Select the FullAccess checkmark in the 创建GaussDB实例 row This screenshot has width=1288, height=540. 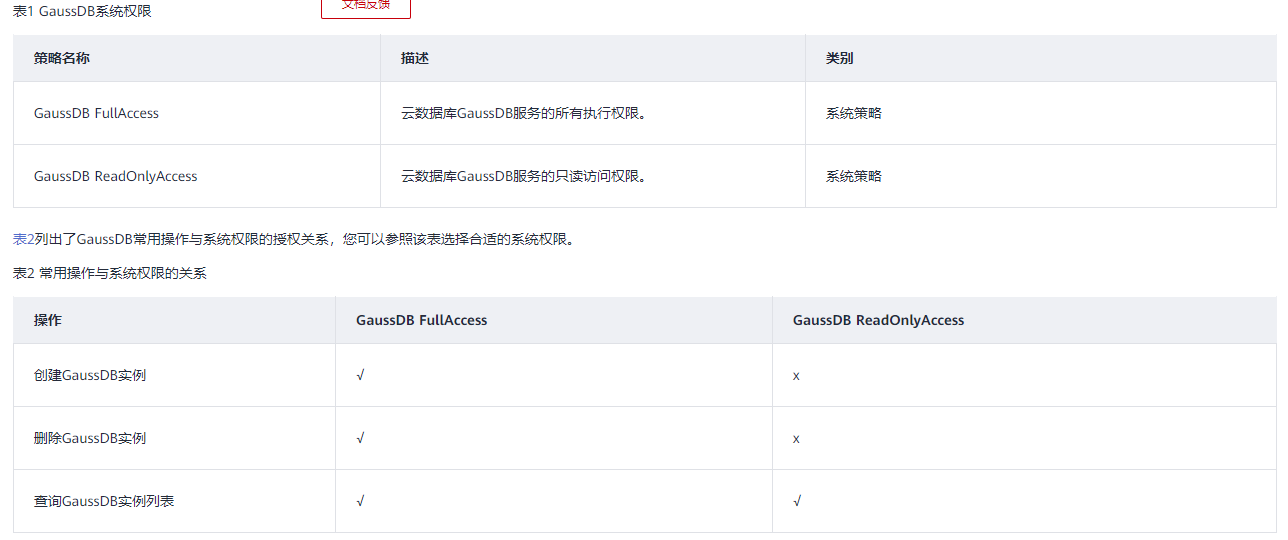360,375
